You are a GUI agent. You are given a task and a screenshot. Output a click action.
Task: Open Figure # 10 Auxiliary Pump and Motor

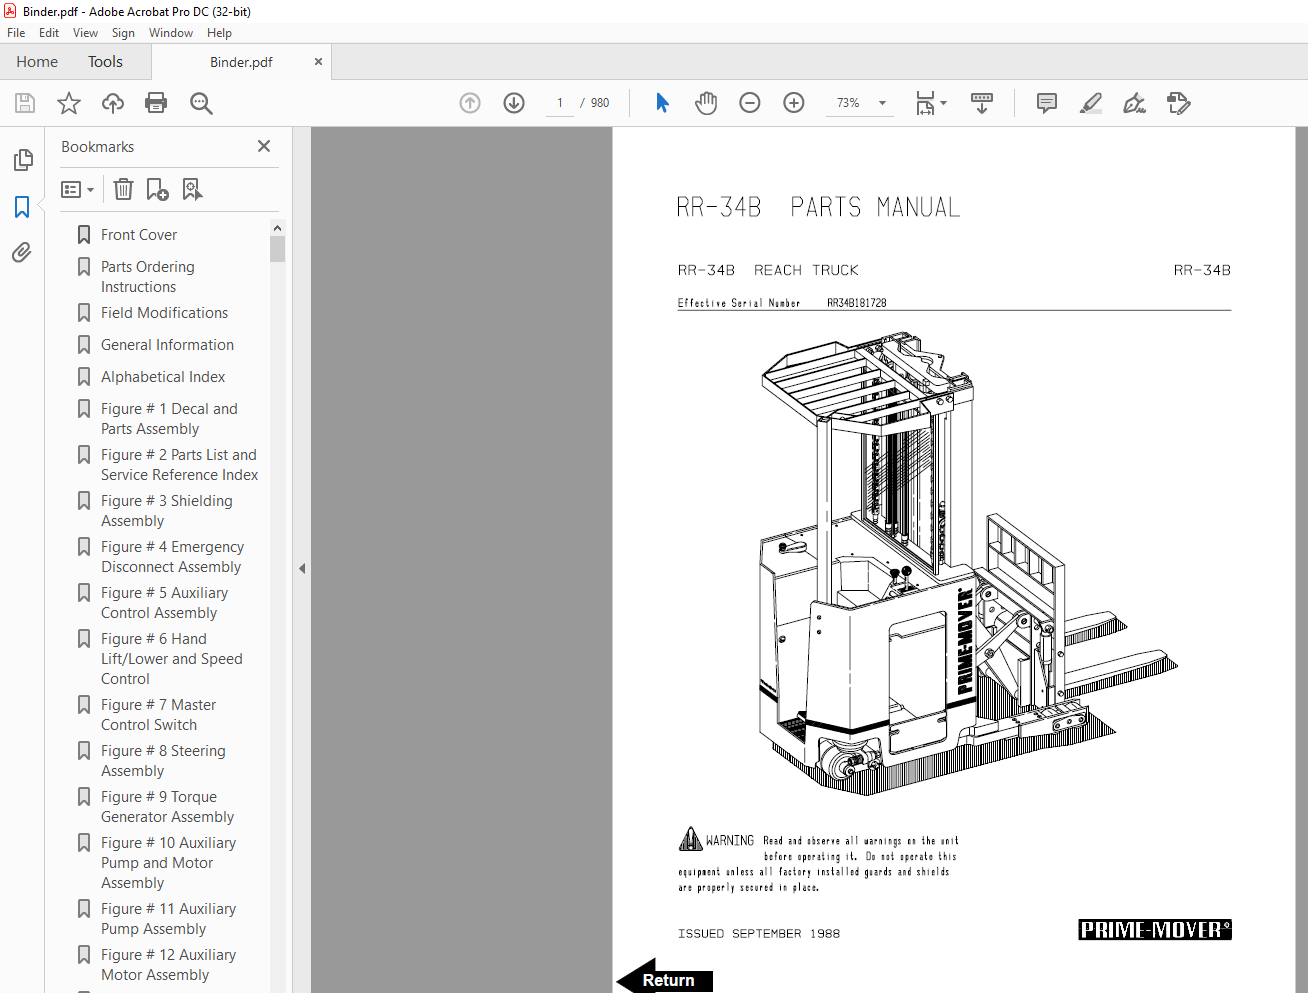[168, 863]
